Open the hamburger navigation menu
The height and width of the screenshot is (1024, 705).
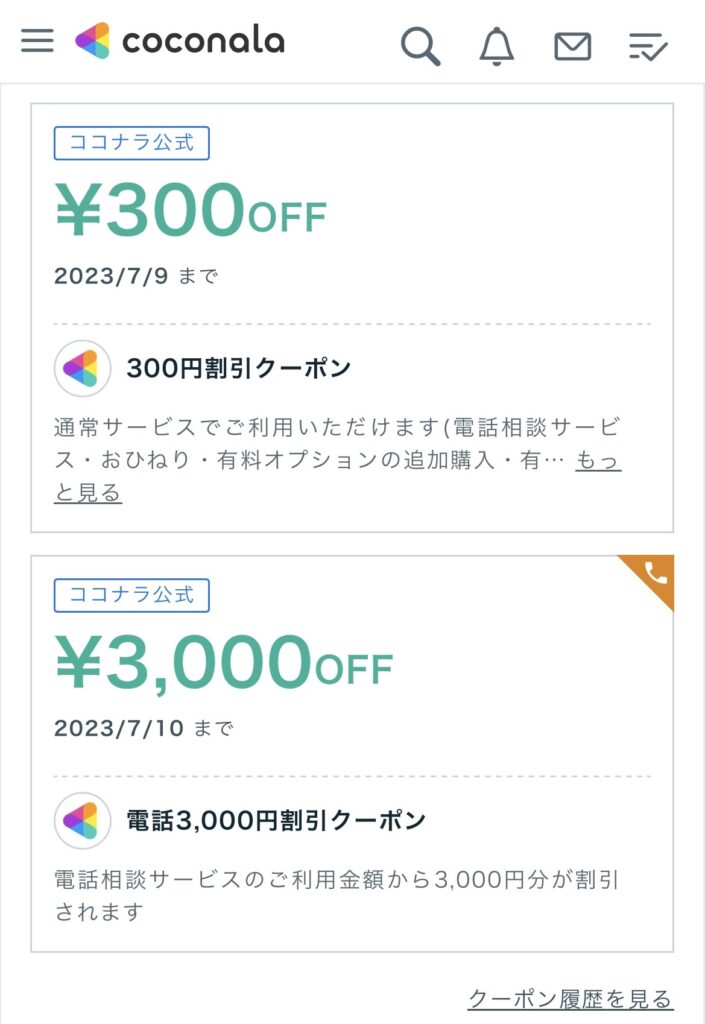click(x=37, y=41)
